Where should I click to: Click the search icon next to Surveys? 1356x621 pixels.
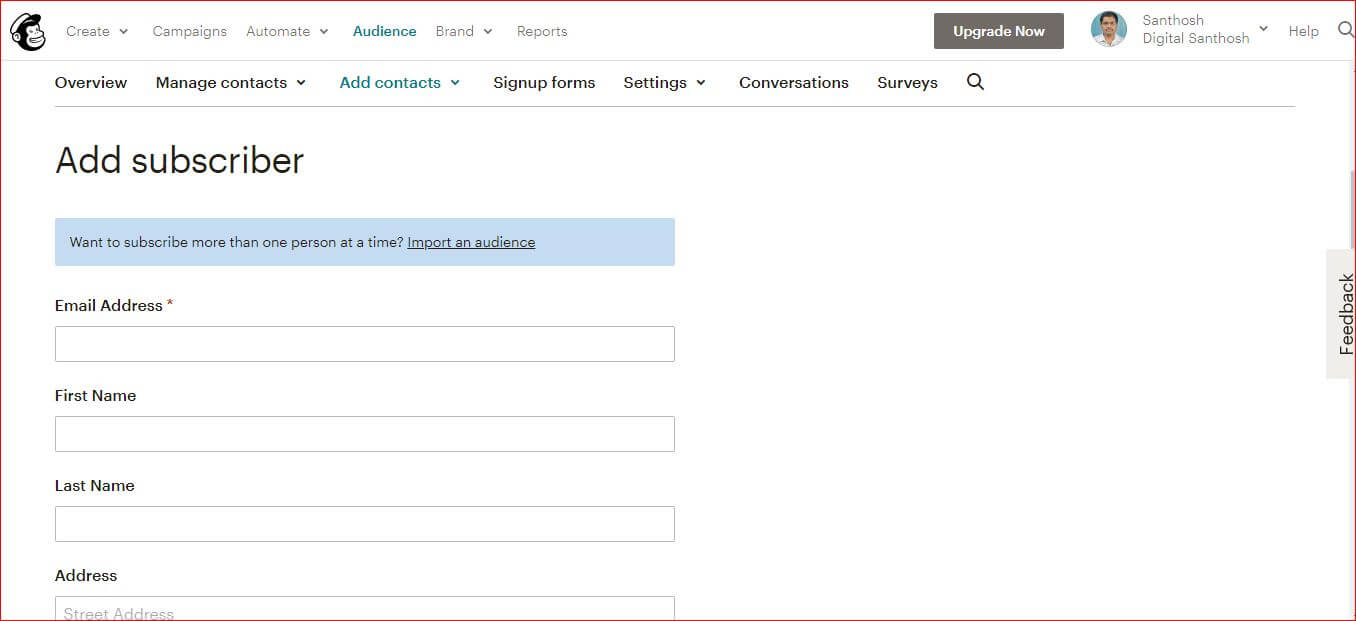[x=976, y=82]
